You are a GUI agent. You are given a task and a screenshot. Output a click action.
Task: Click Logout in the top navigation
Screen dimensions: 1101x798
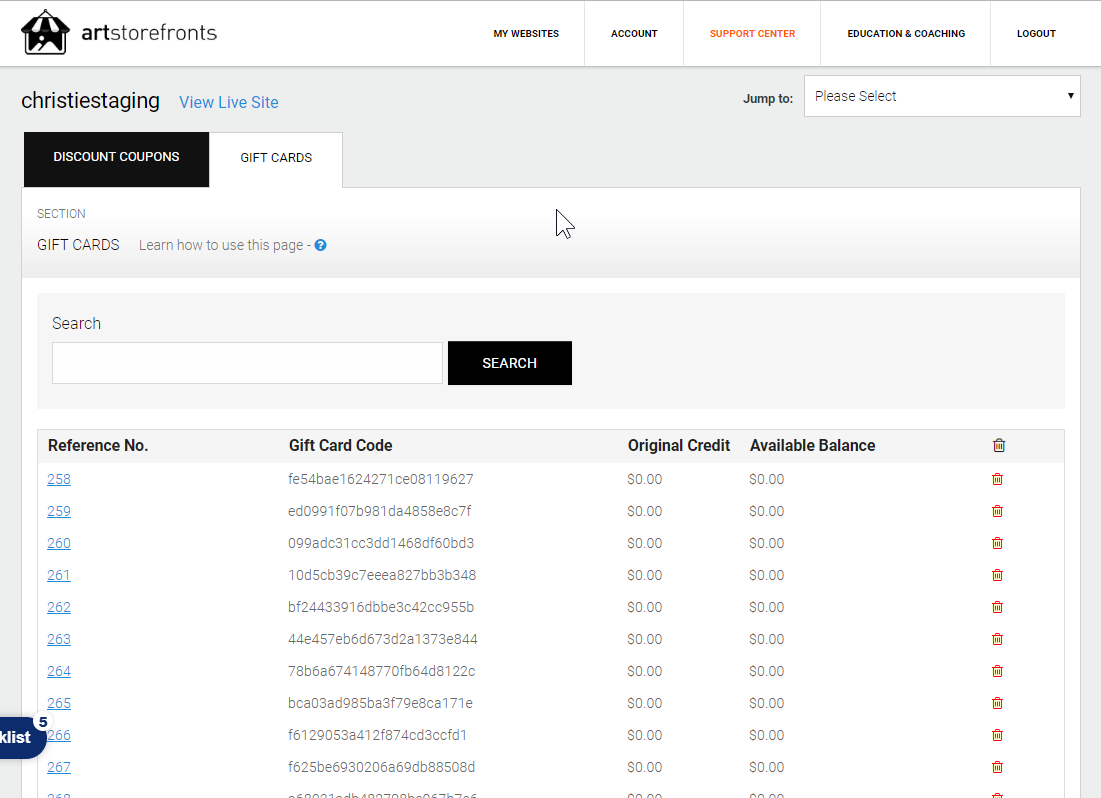point(1036,34)
